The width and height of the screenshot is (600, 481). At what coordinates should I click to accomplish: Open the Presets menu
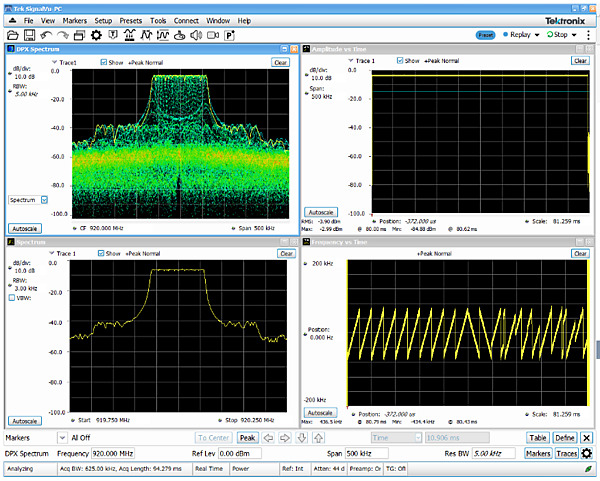click(x=132, y=20)
